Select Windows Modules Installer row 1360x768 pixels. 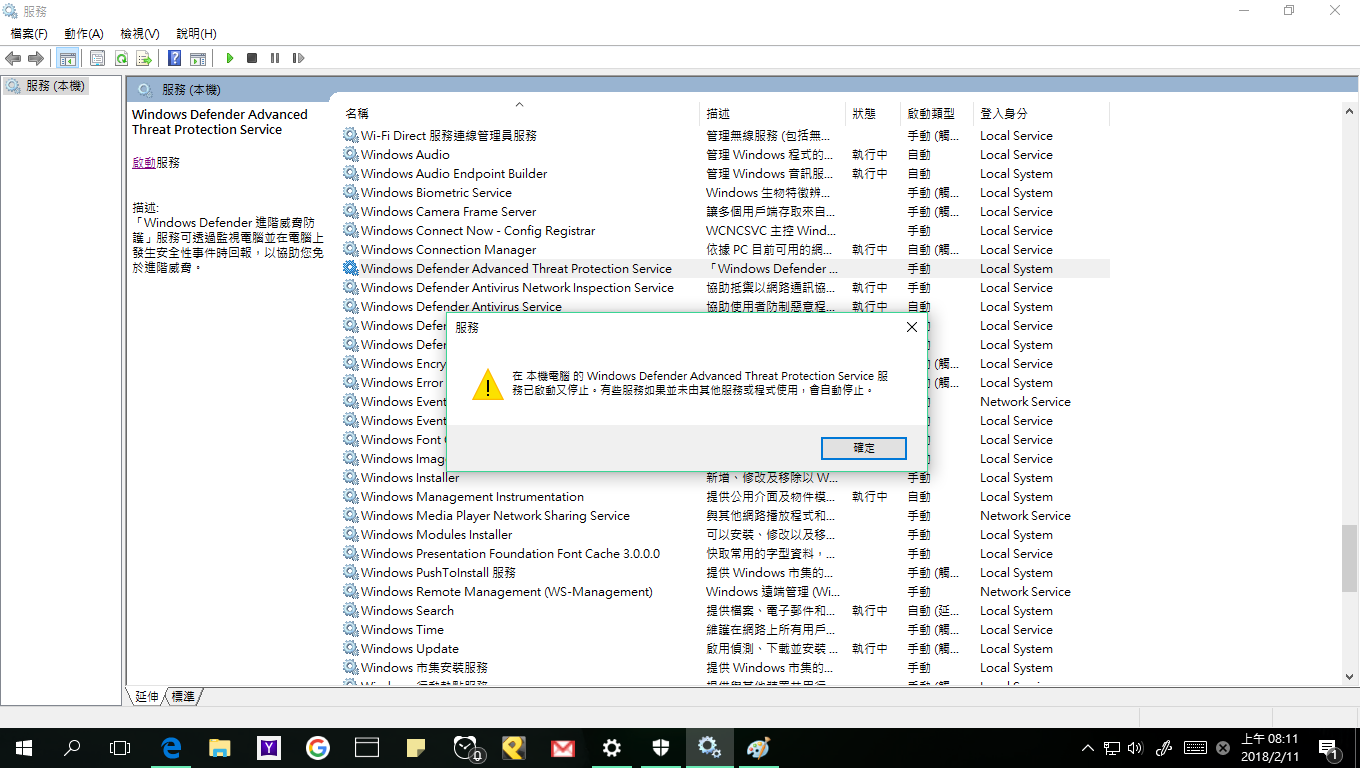[725, 535]
